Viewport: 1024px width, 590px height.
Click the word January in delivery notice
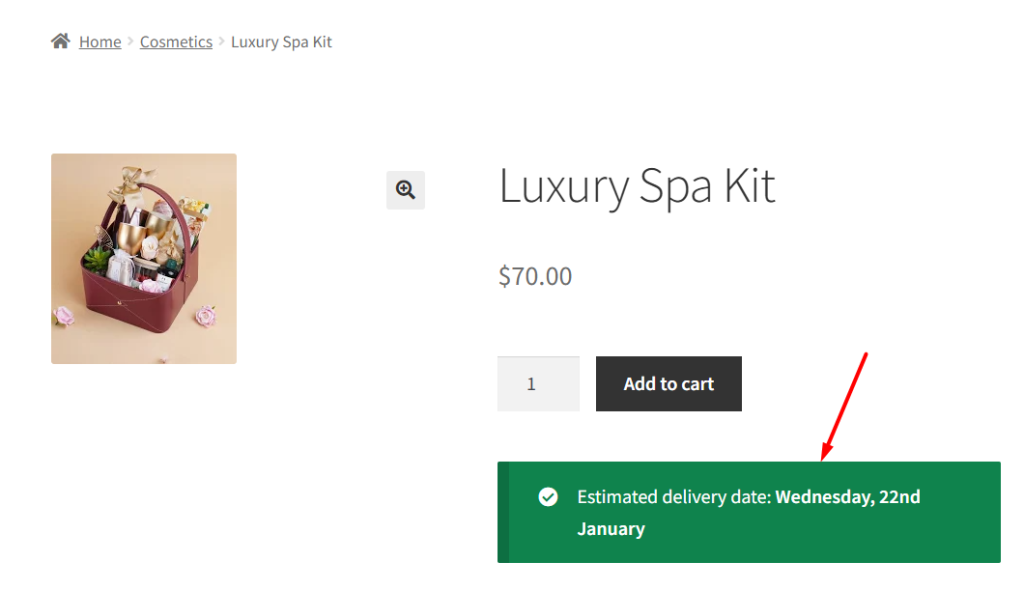(611, 529)
